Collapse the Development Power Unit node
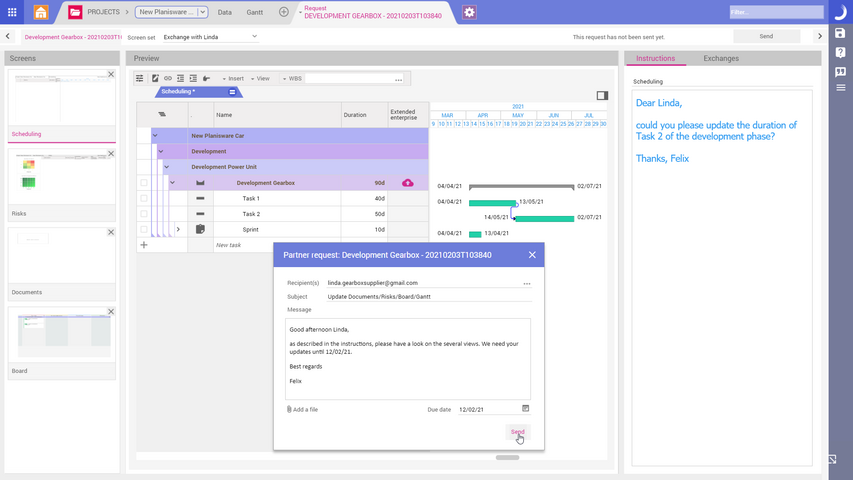This screenshot has width=853, height=480. [166, 167]
